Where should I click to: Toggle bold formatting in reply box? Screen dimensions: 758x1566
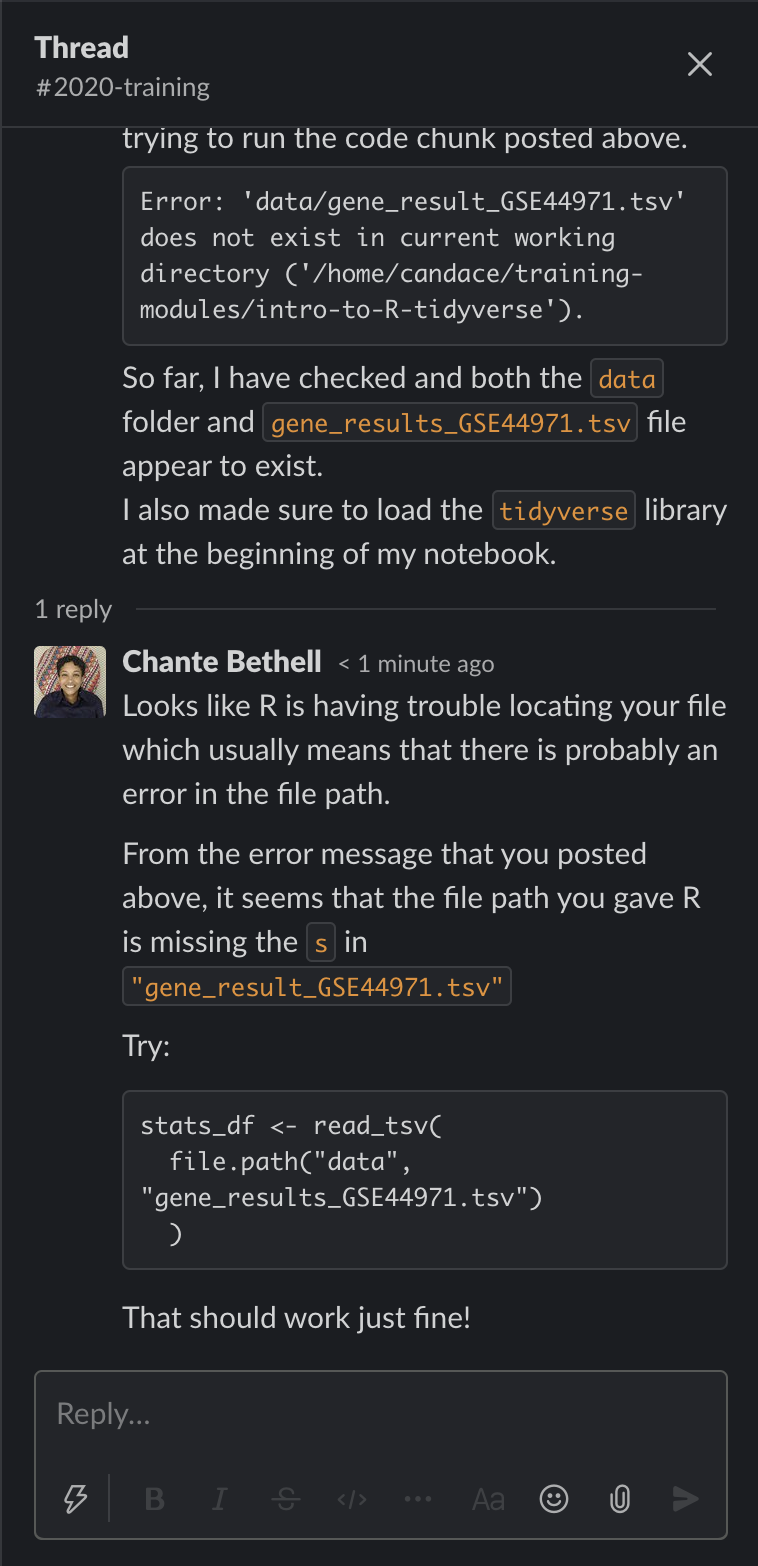coord(155,1498)
